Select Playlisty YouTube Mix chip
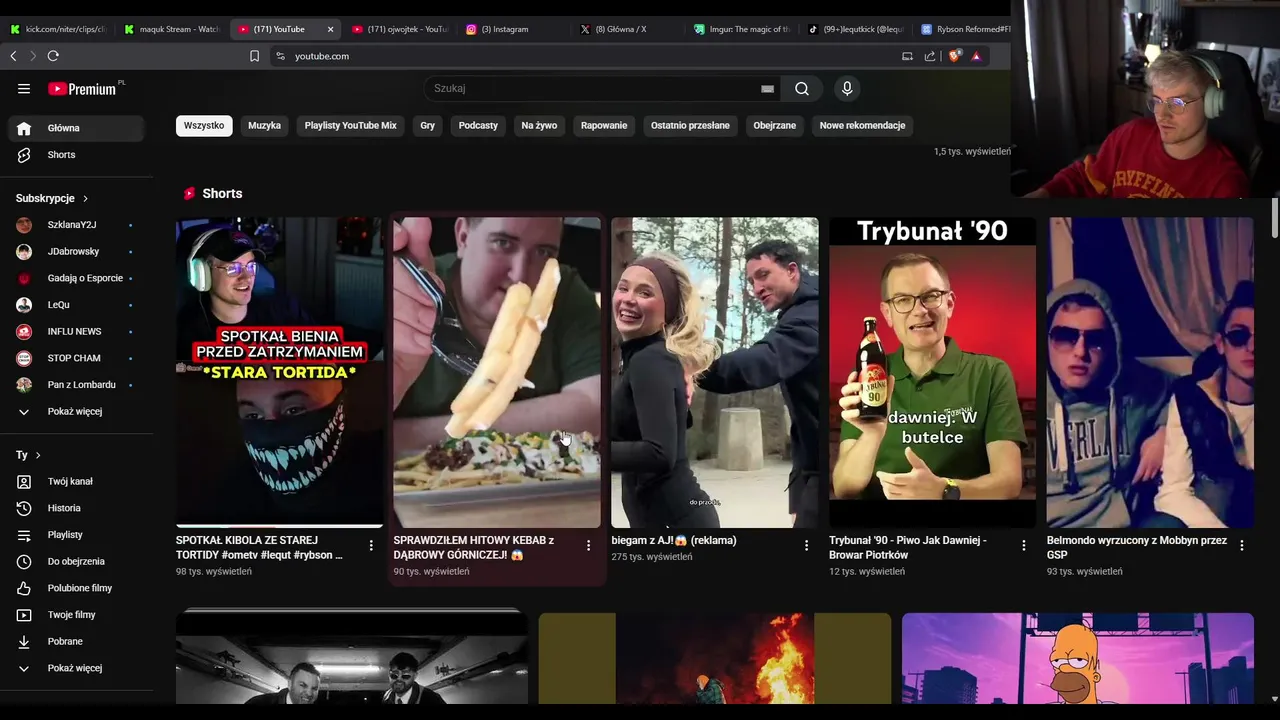1280x720 pixels. click(x=350, y=126)
